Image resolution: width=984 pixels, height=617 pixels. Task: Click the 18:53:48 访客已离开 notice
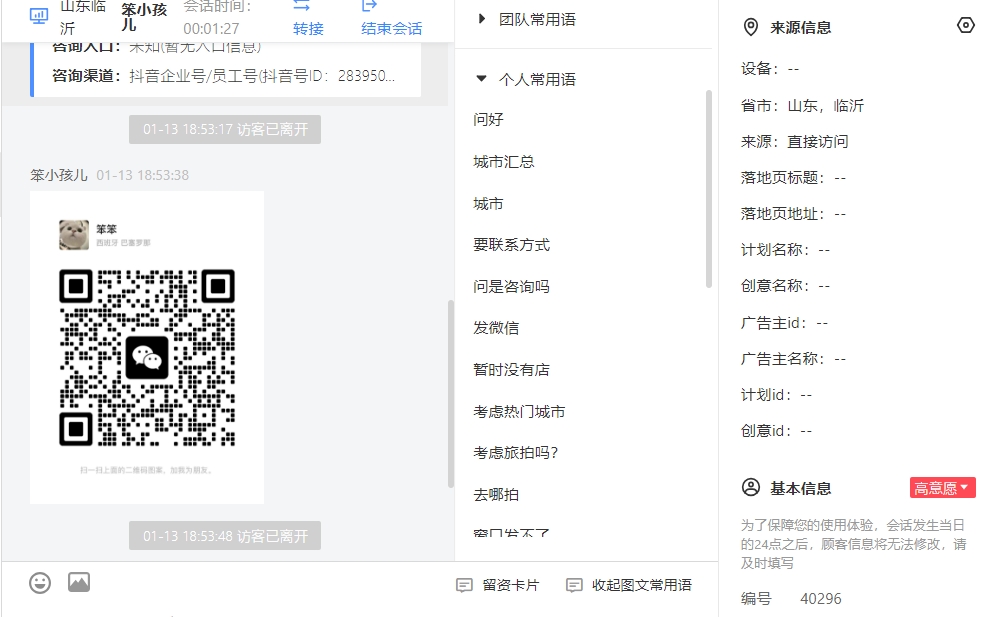pyautogui.click(x=225, y=536)
